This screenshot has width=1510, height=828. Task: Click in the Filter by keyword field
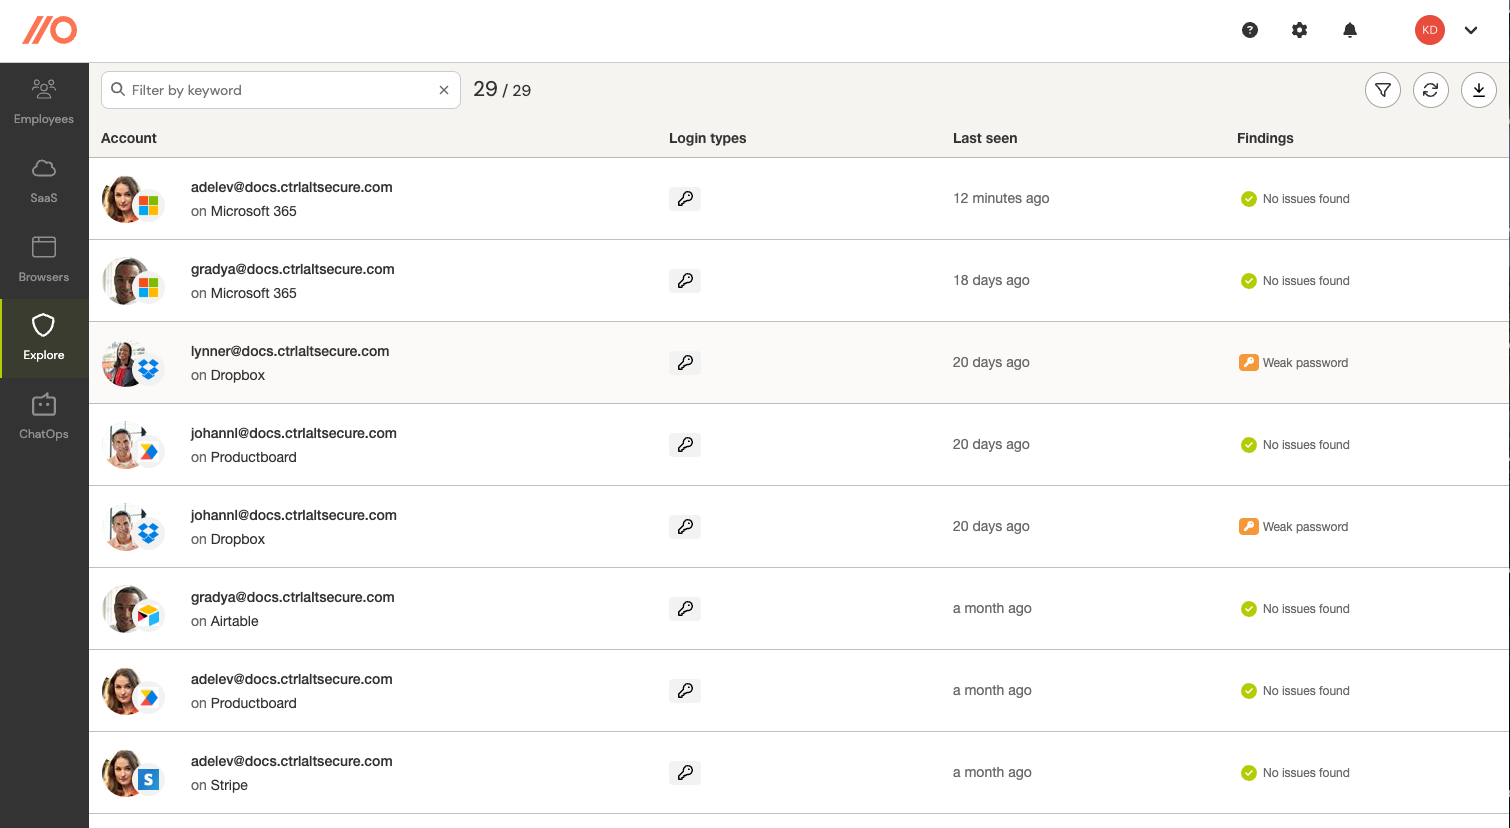(x=280, y=90)
